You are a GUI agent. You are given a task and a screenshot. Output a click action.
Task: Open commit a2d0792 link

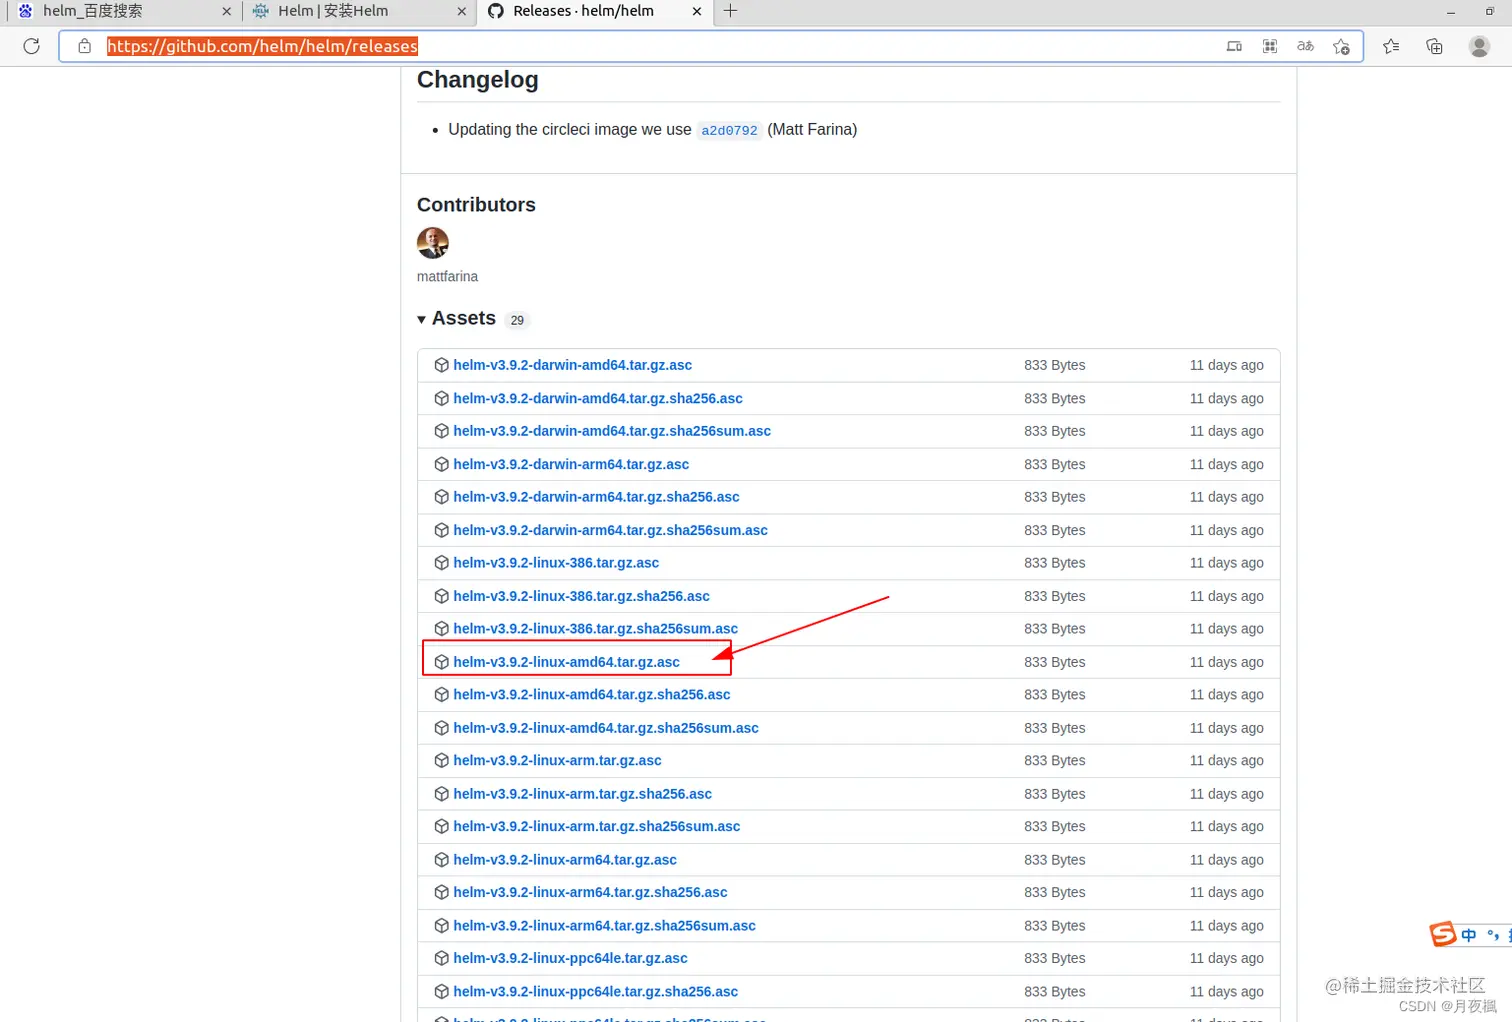click(729, 130)
